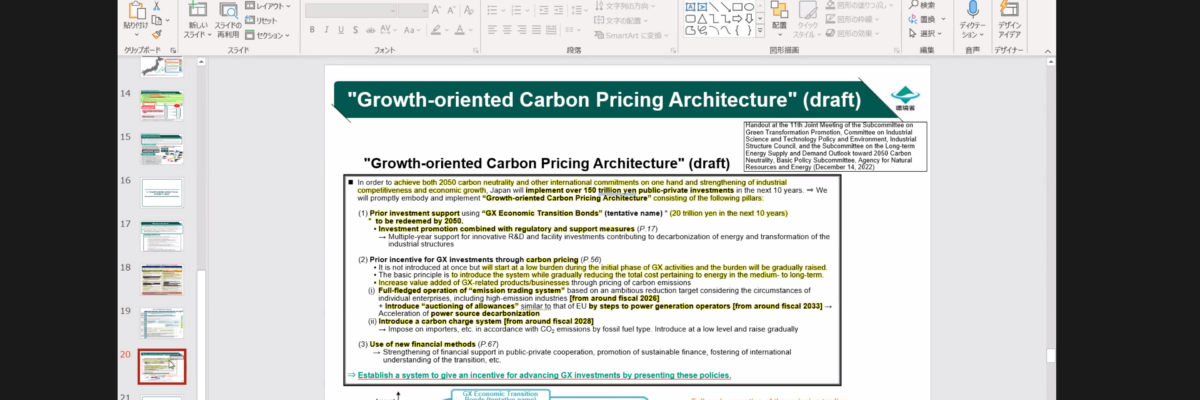Open 検索 find with magnifier icon
1200x400 pixels.
tap(922, 5)
